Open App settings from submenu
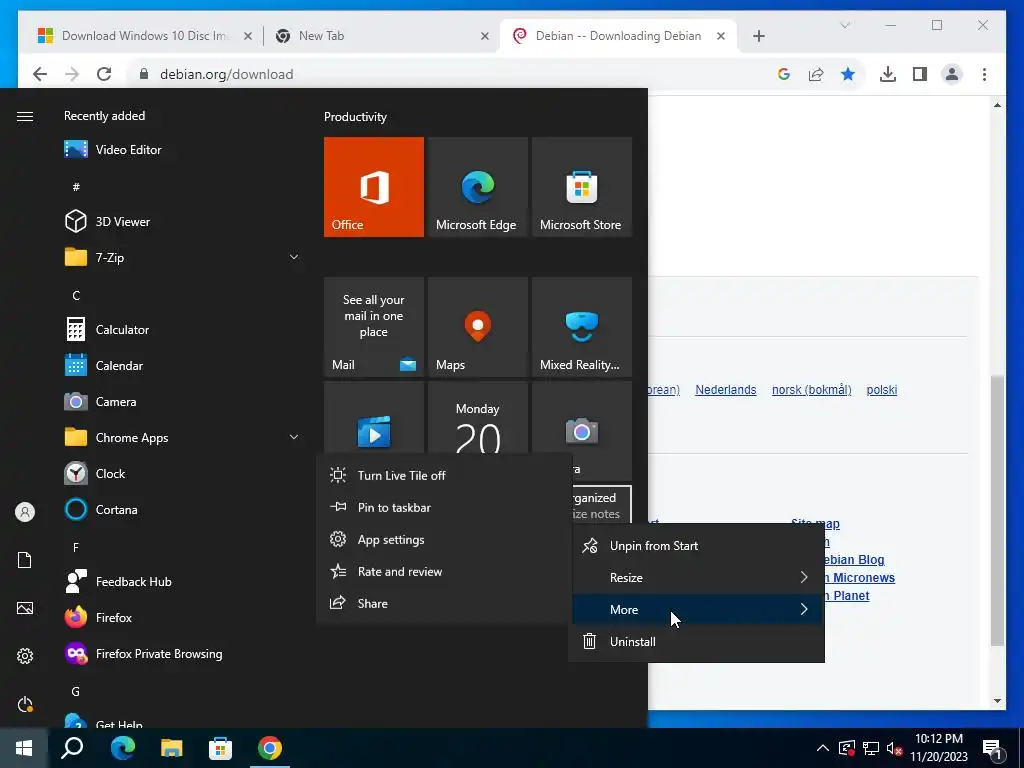1024x768 pixels. click(x=444, y=539)
